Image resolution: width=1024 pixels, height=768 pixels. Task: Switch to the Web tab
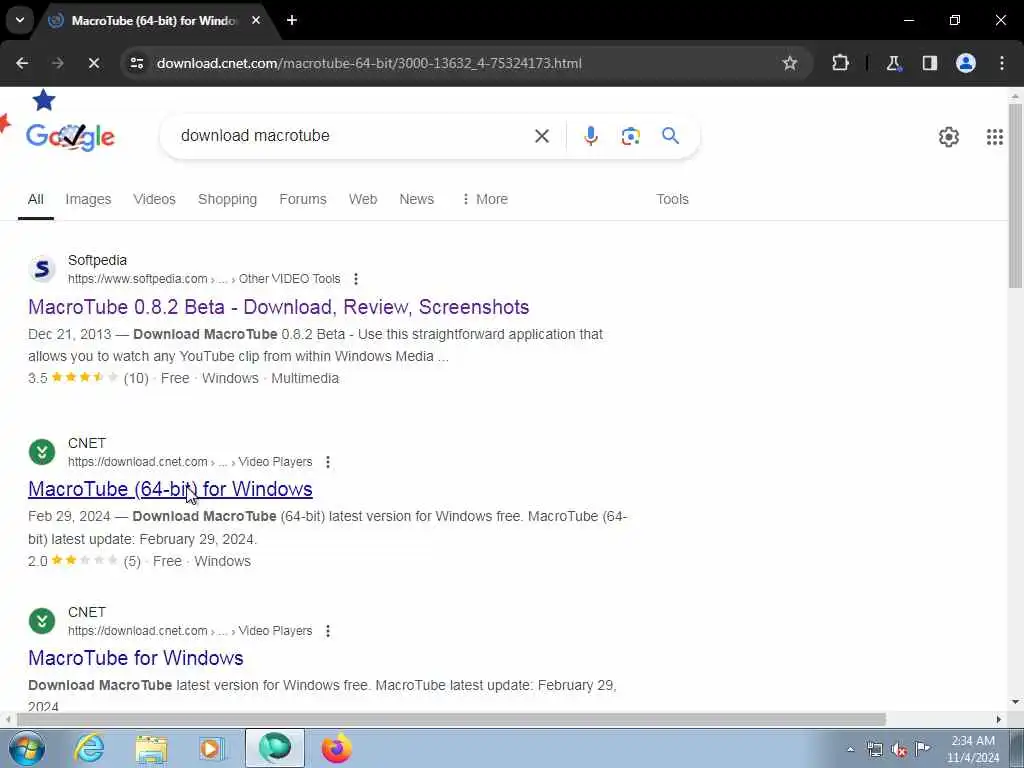363,199
